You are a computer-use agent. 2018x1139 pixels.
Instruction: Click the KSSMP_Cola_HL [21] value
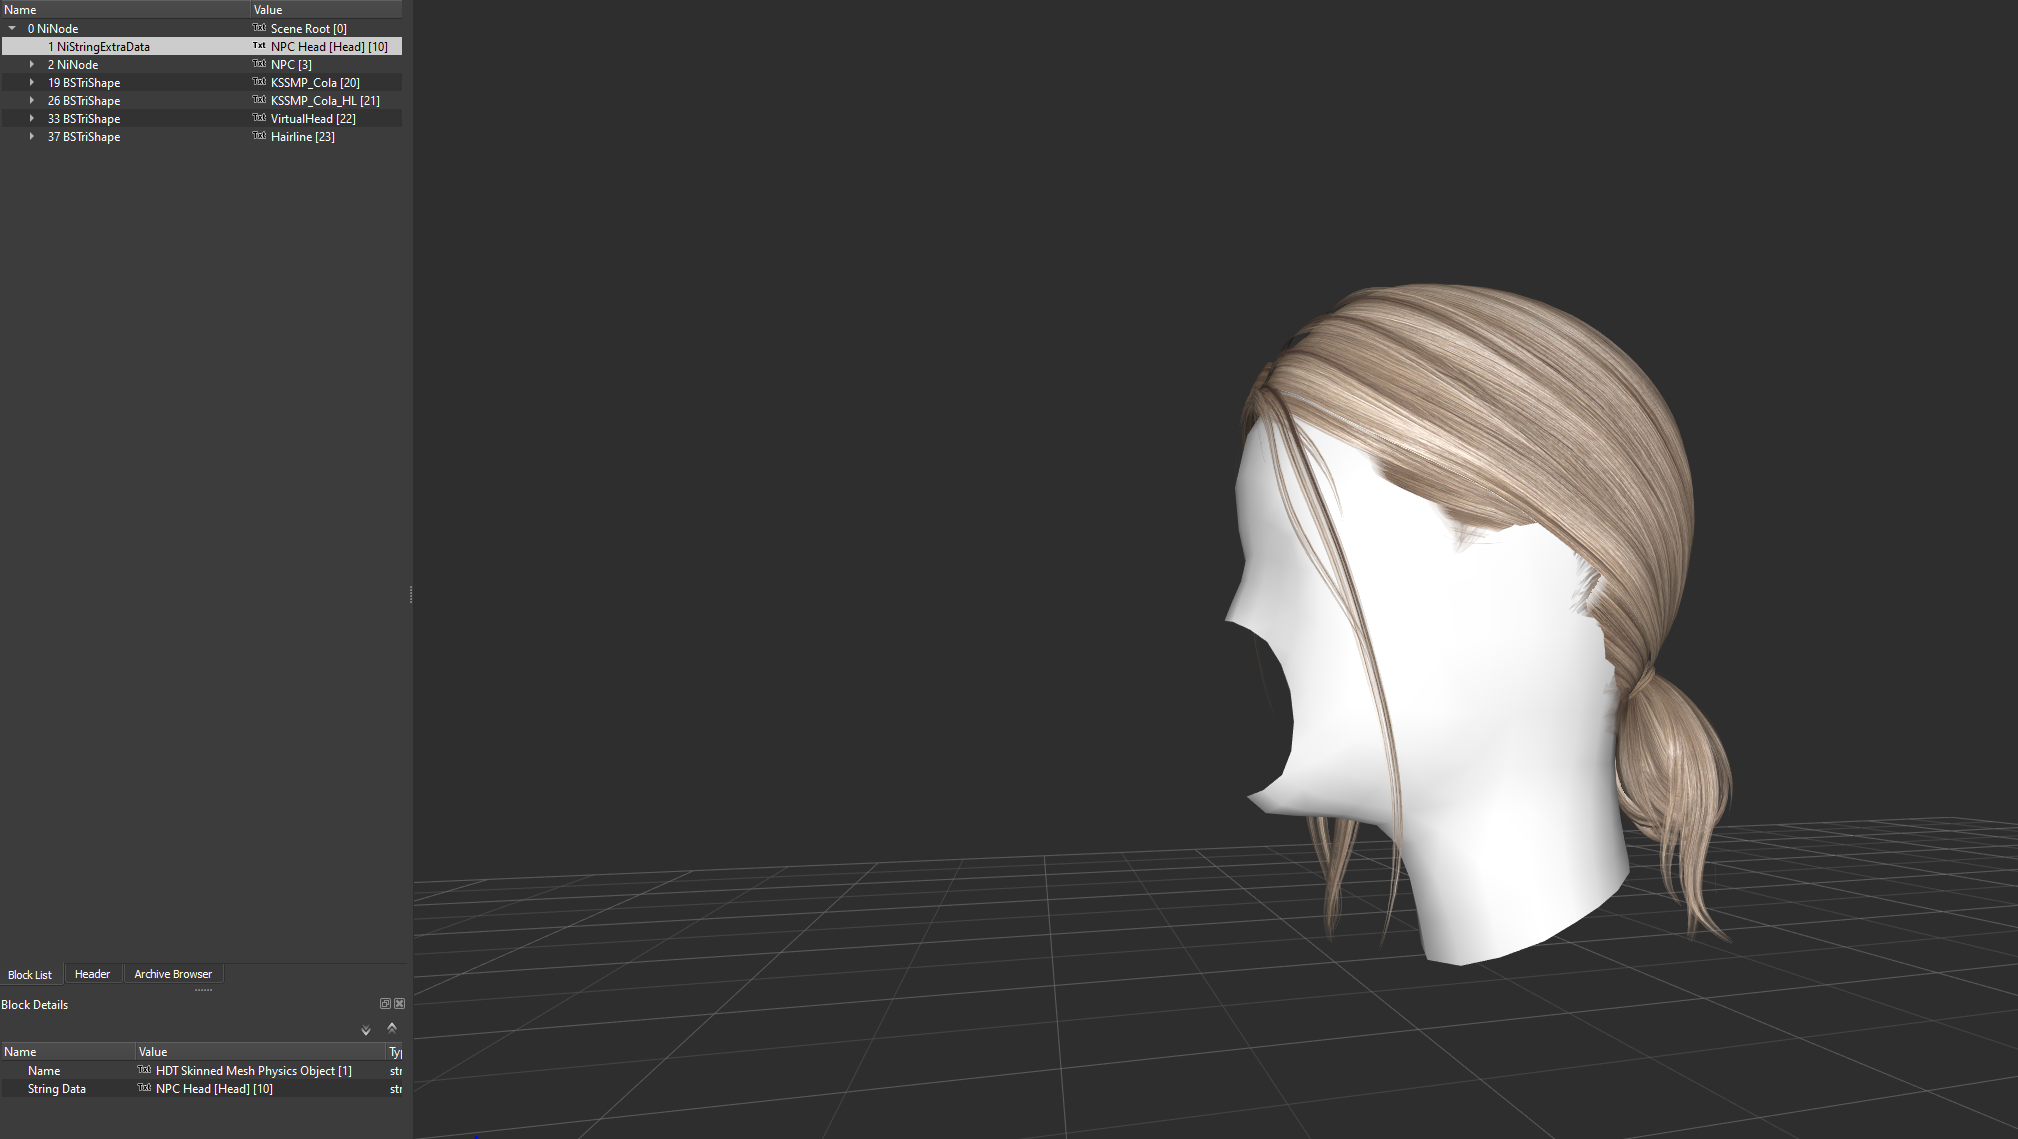click(325, 101)
